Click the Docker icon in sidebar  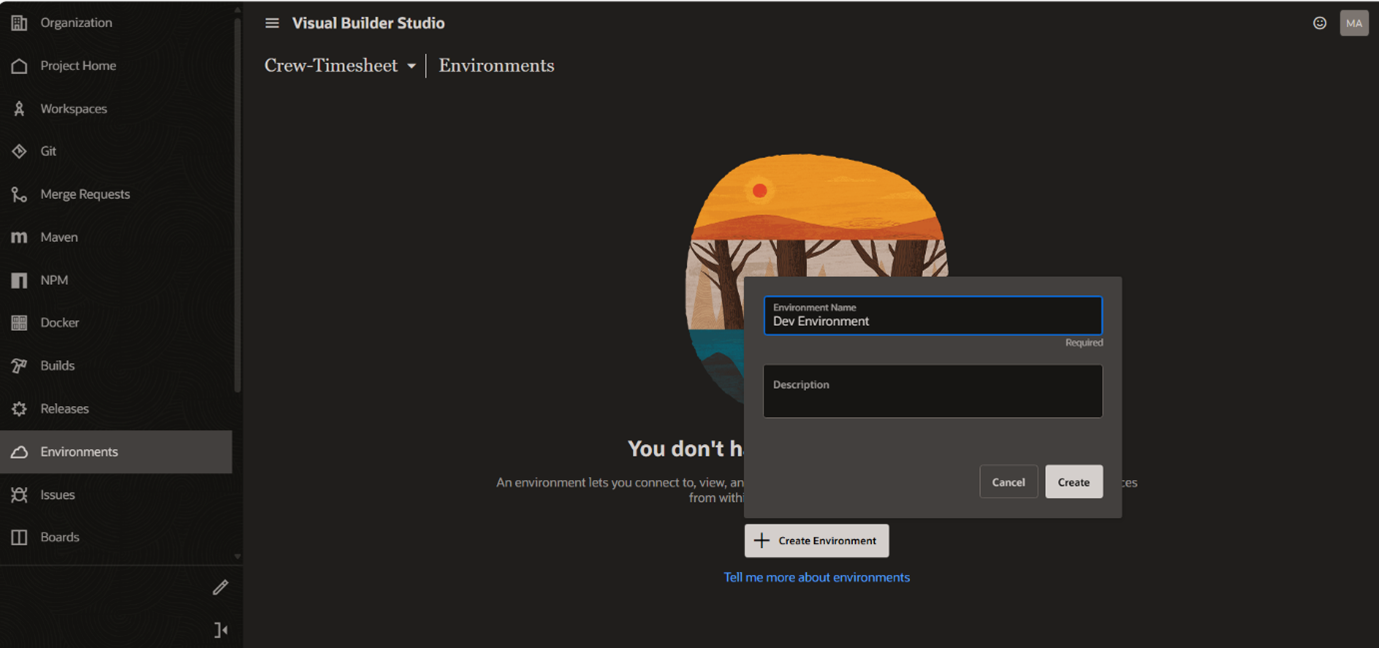[x=19, y=323]
